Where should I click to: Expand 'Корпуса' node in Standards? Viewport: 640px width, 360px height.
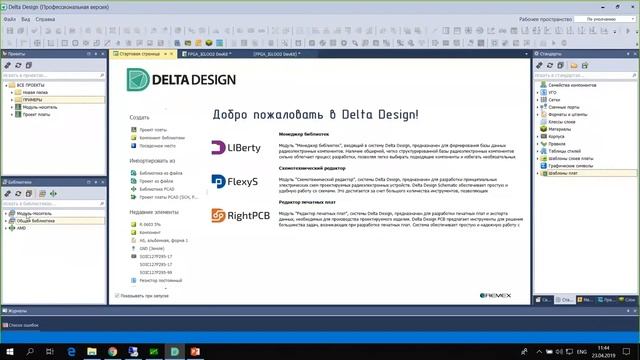[x=538, y=137]
